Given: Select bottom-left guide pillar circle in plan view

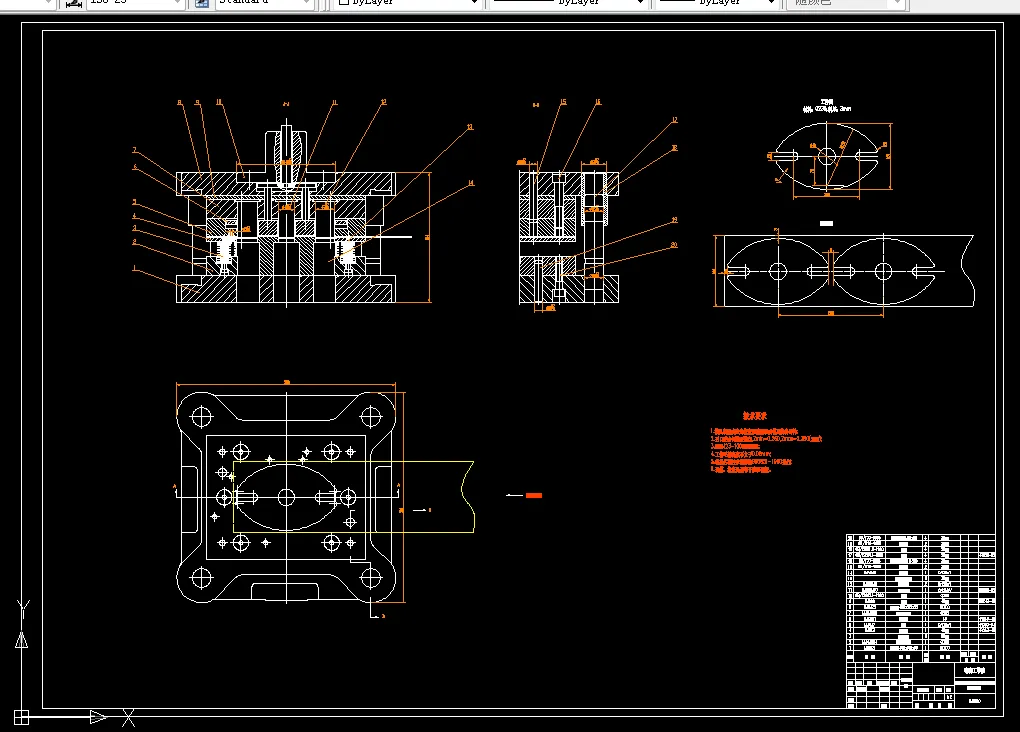Looking at the screenshot, I should (202, 577).
